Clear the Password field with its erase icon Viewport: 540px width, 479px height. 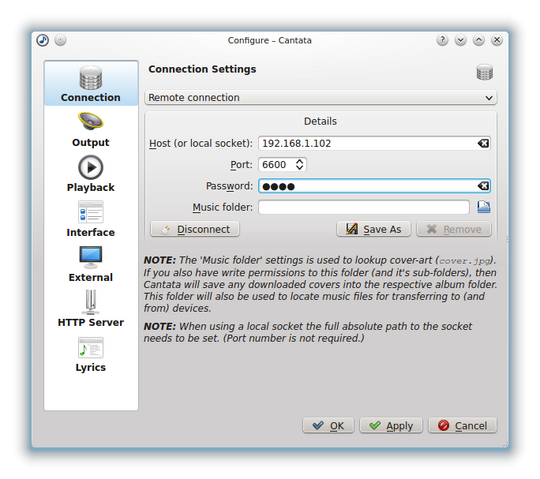[x=483, y=186]
